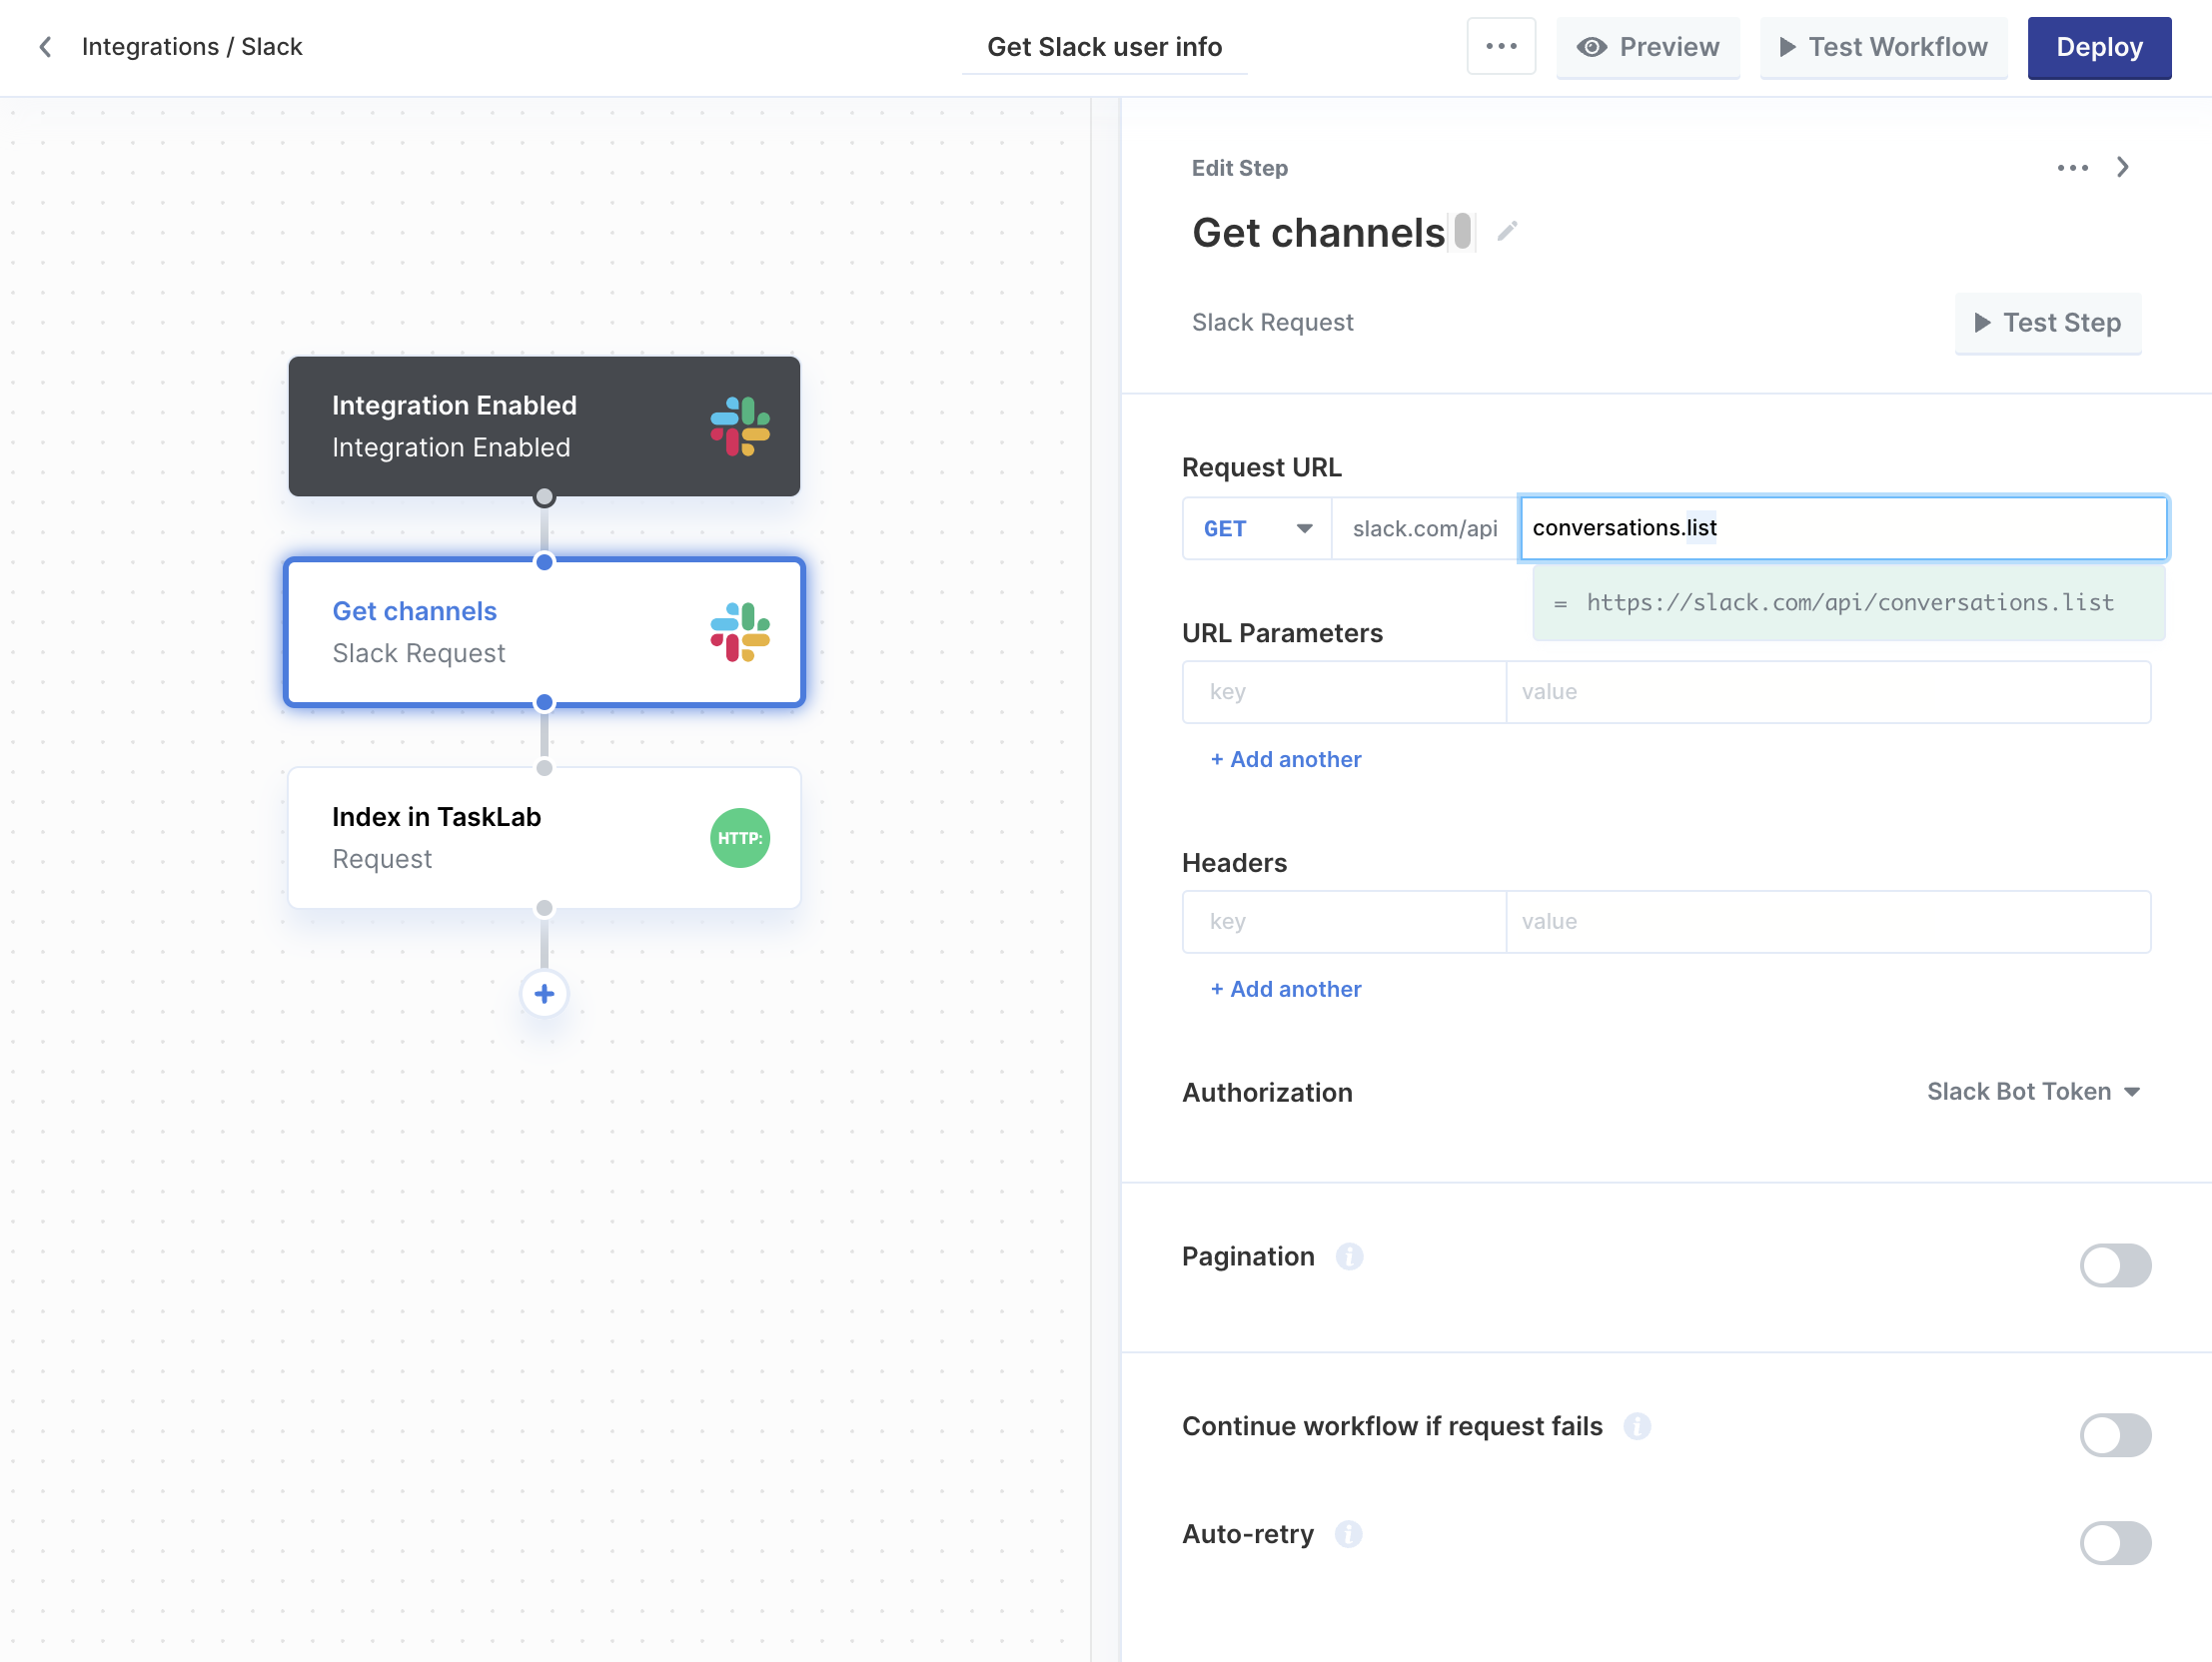Screen dimensions: 2212x1662
Task: Click the green HTTP icon on Index in TaskLab
Action: pyautogui.click(x=739, y=838)
